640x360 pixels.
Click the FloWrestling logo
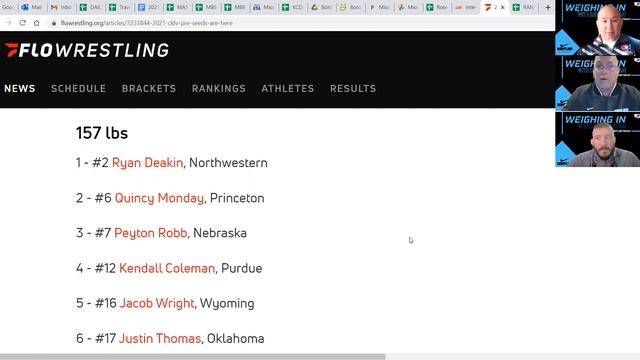(87, 50)
